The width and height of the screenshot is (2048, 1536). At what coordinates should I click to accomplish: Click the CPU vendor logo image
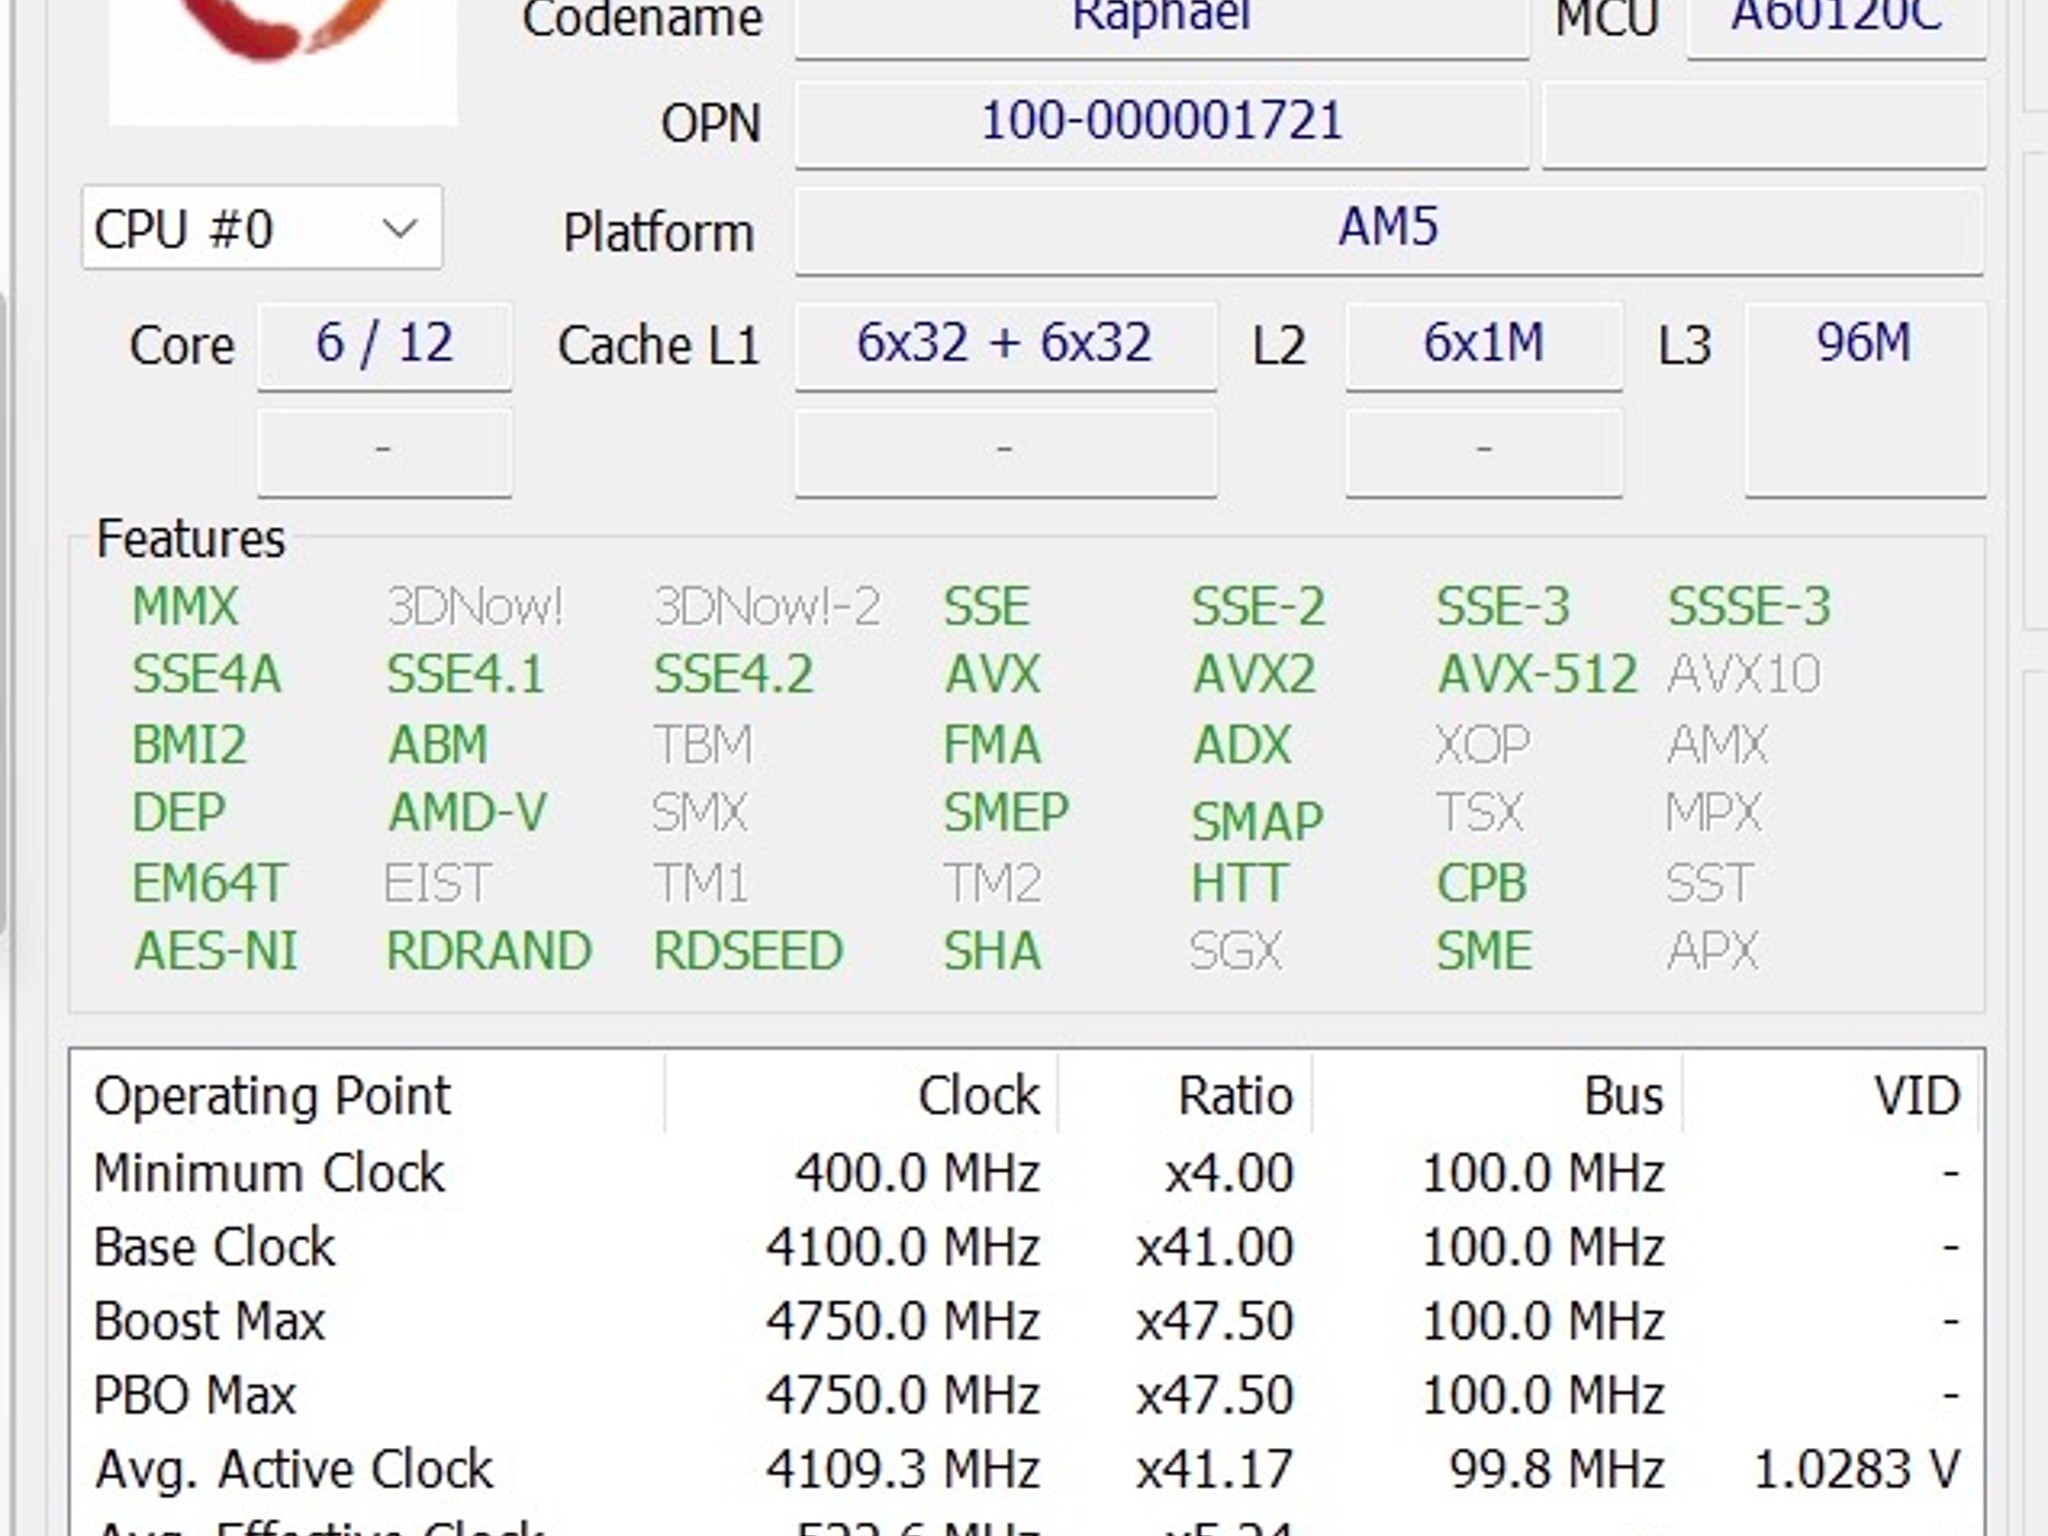pyautogui.click(x=283, y=62)
